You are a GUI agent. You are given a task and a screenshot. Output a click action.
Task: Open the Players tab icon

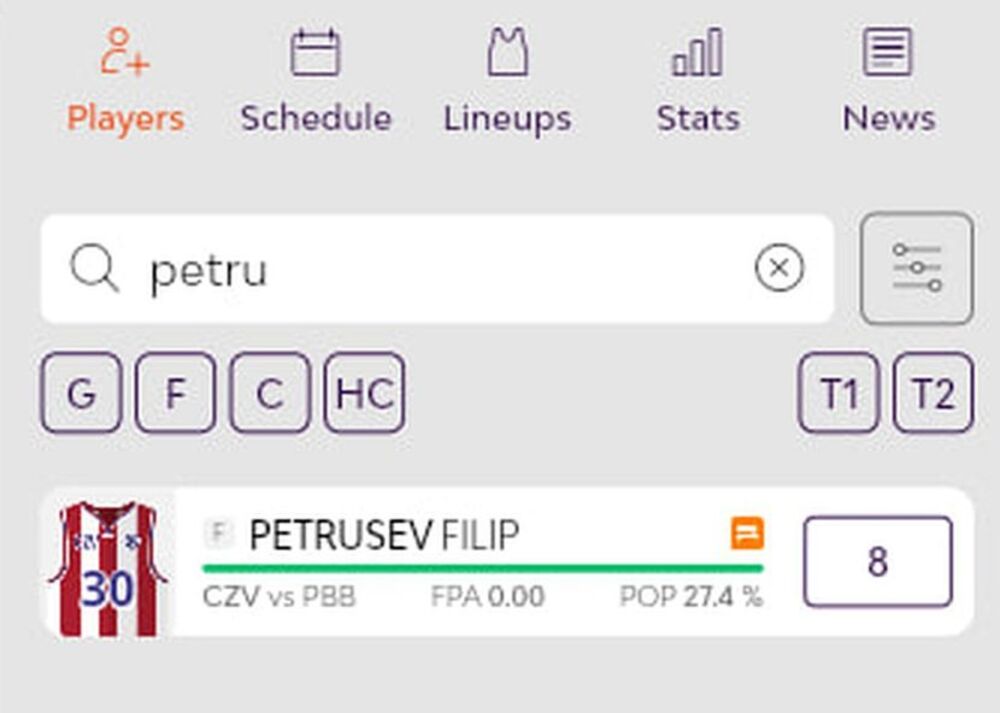pos(125,52)
